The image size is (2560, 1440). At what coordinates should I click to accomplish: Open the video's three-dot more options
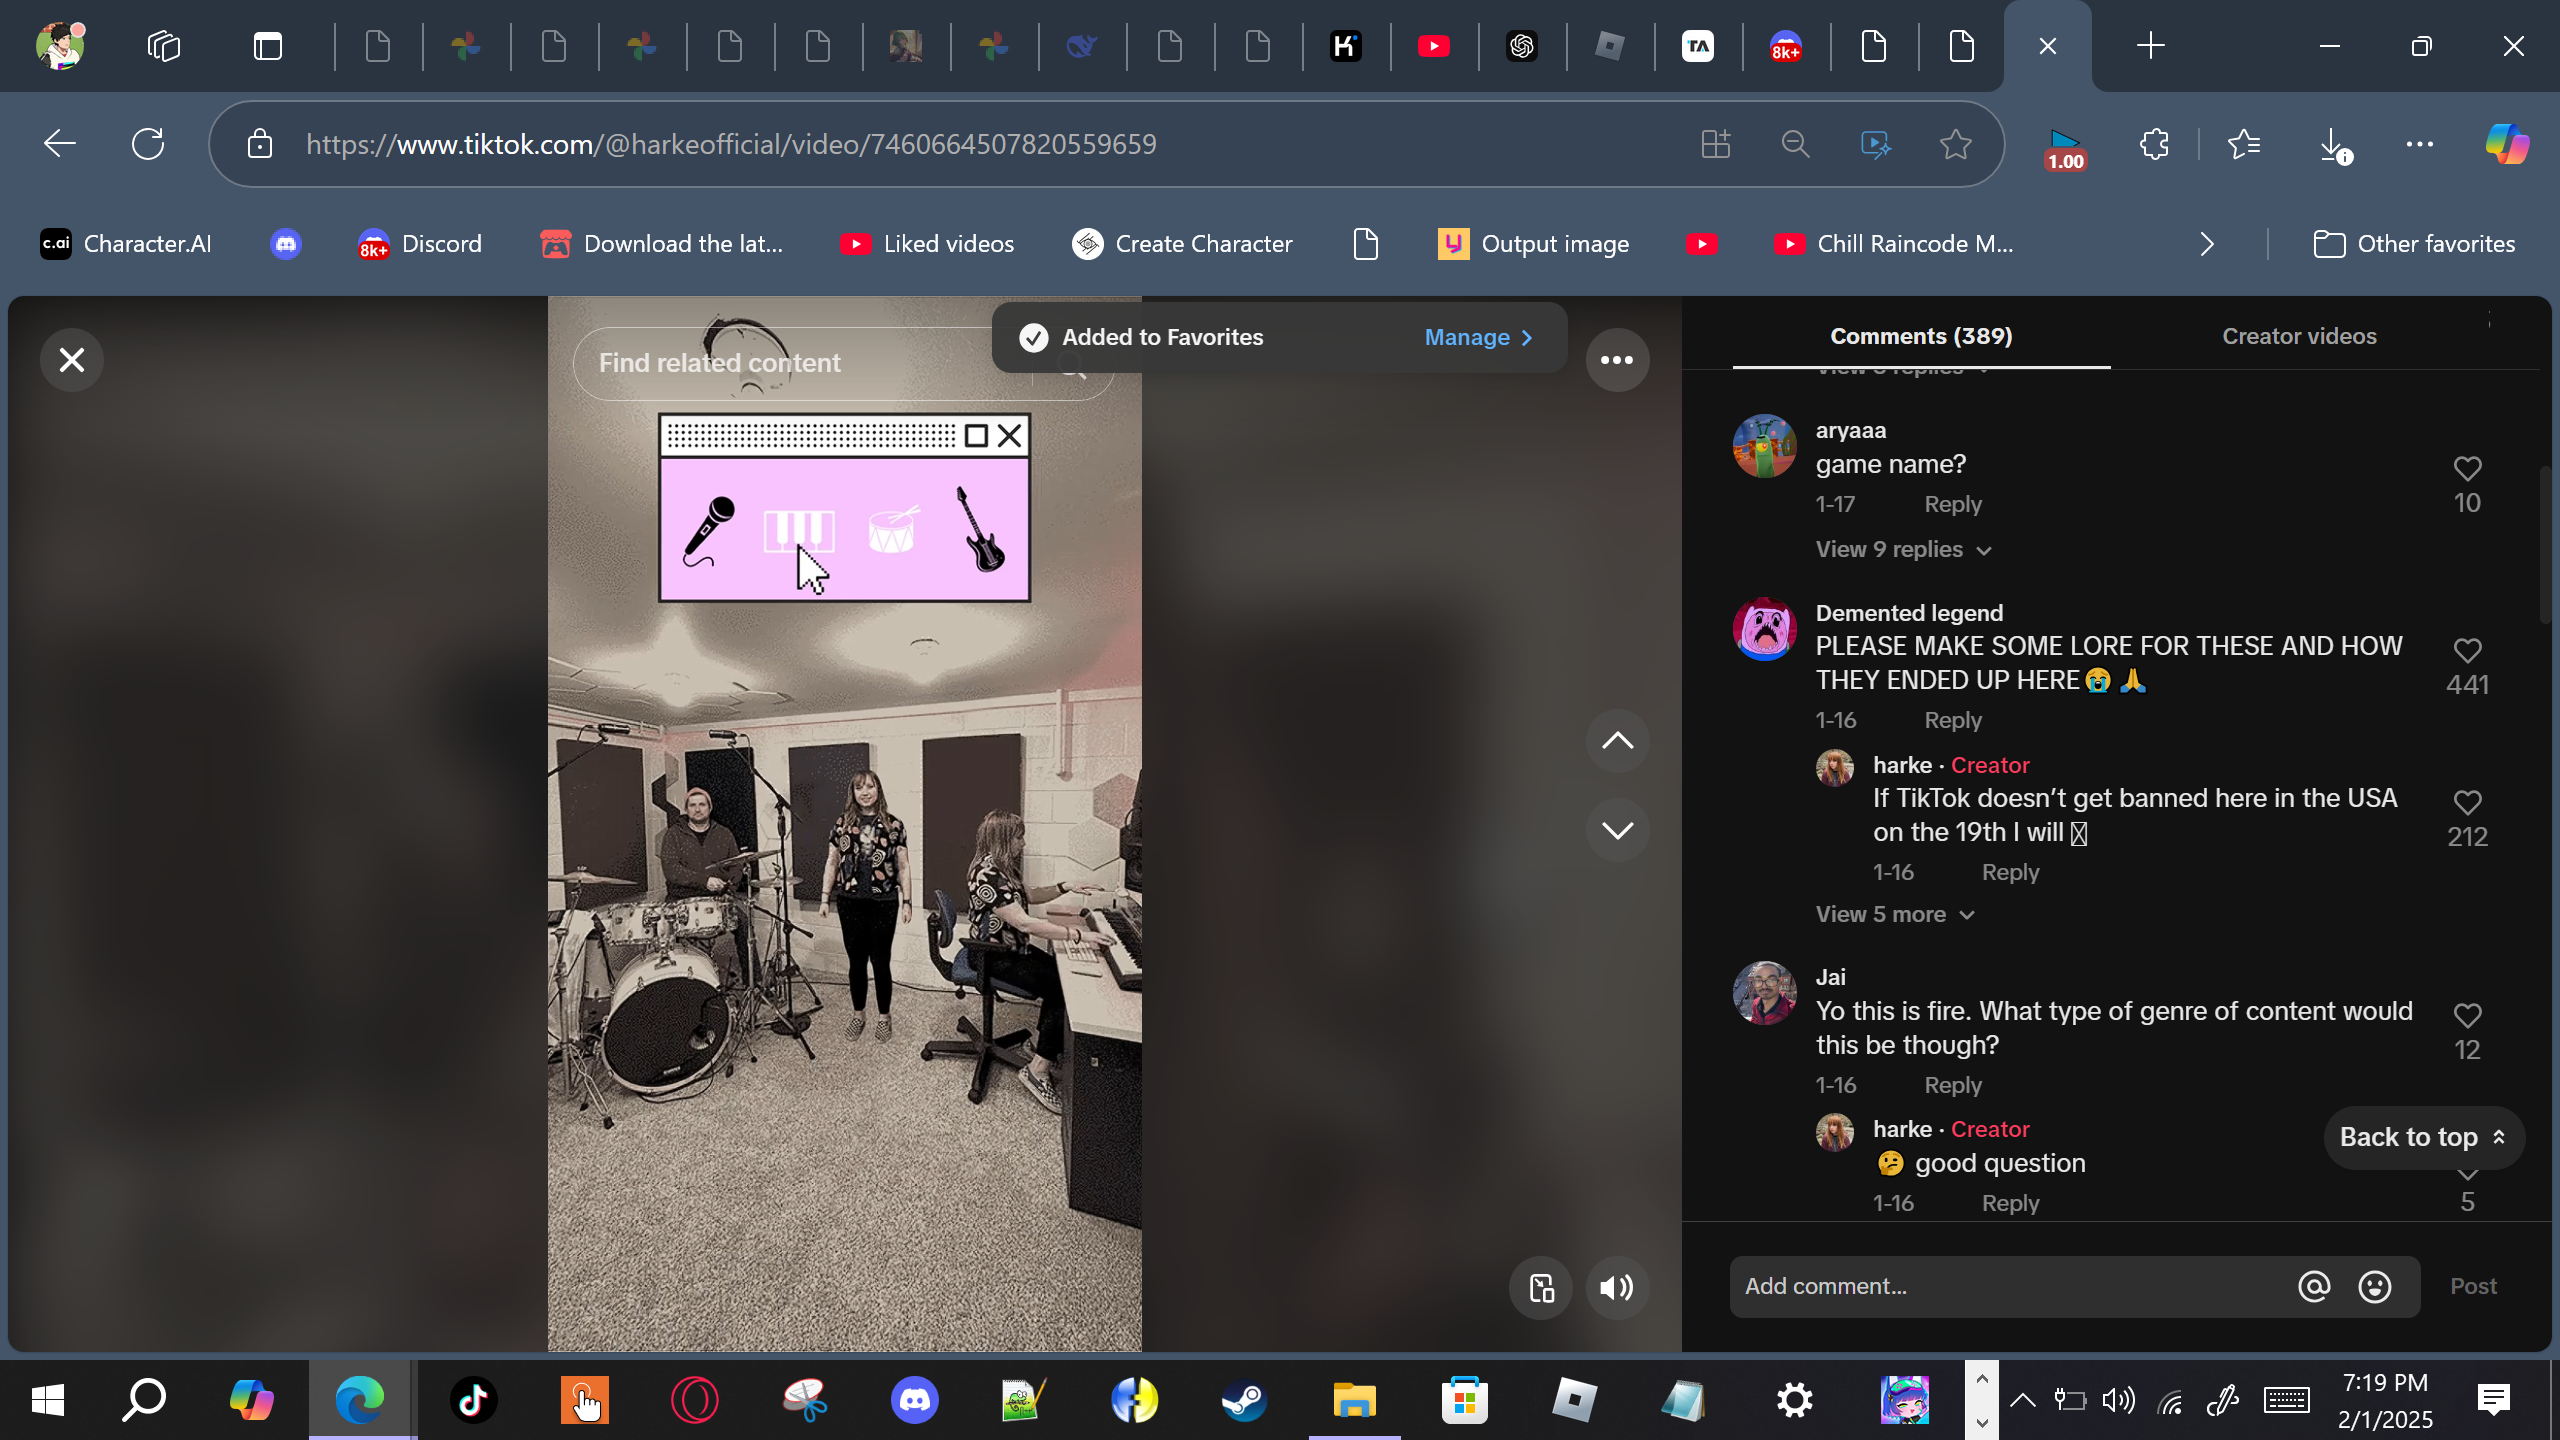pos(1616,360)
